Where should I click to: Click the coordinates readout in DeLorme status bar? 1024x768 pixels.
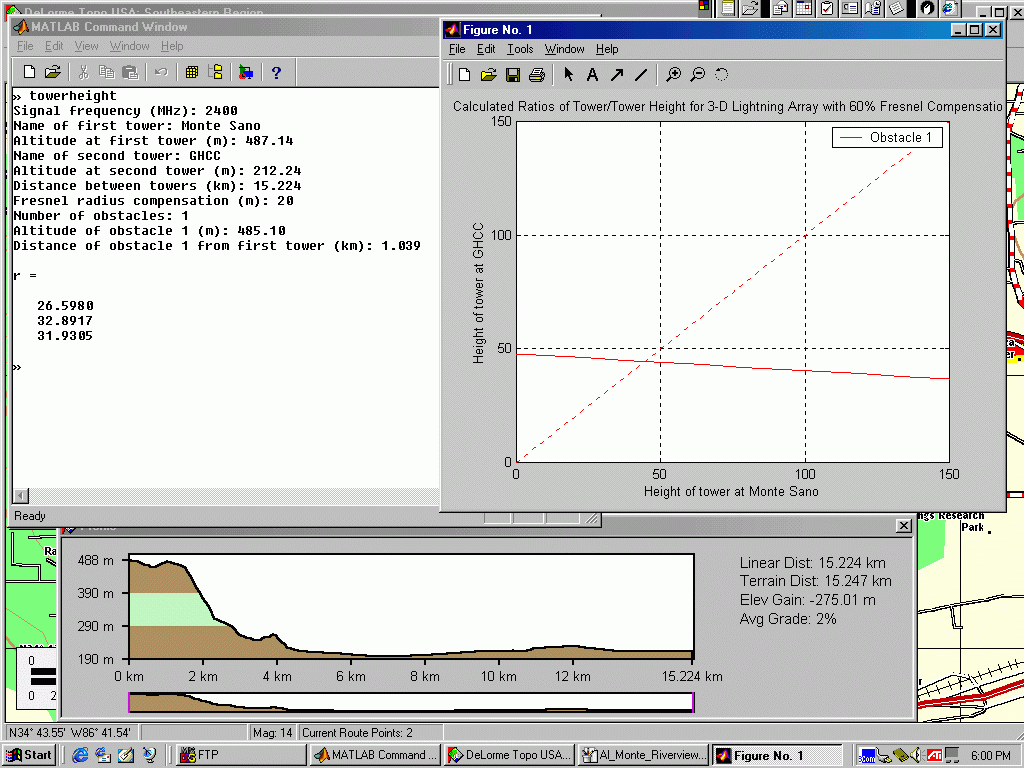[70, 733]
